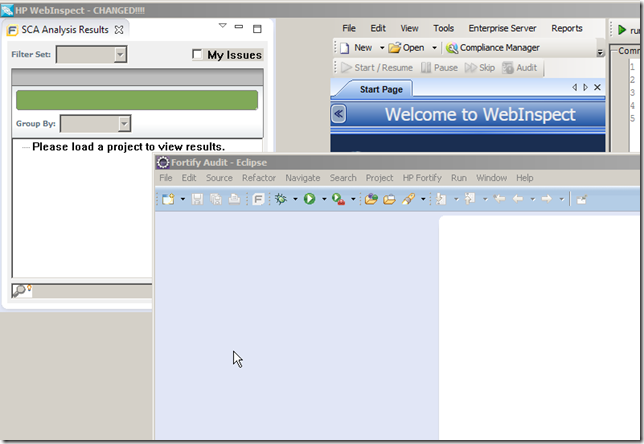Click the view menu triangle in SCA panel

221,29
